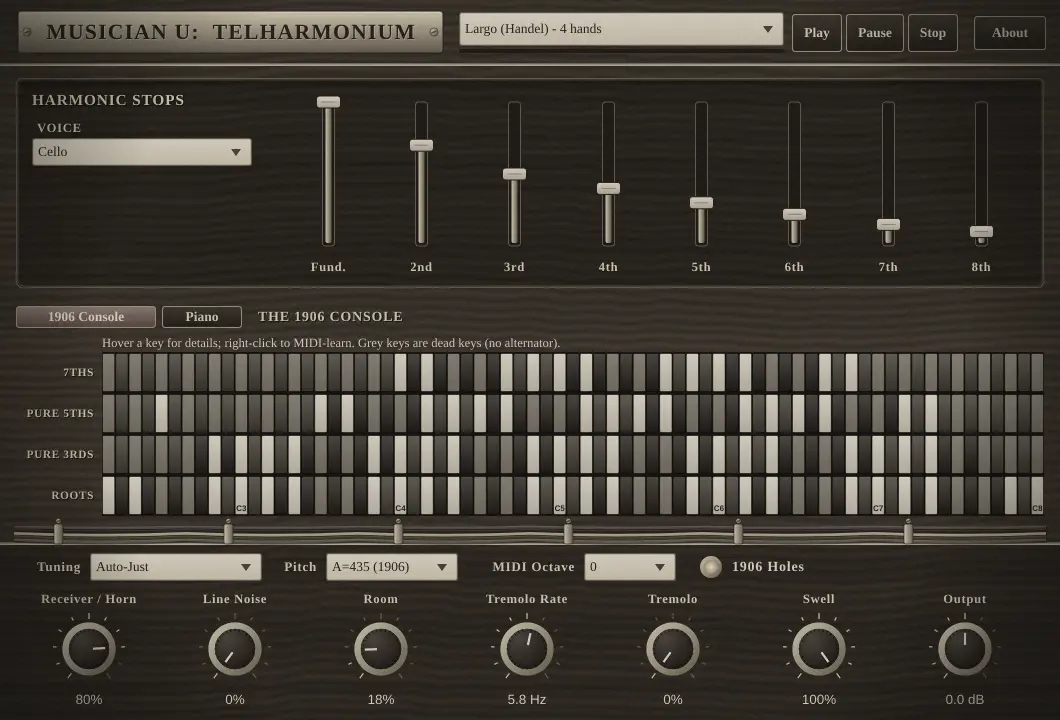This screenshot has width=1060, height=720.
Task: Click the C8 key in the Roots row
Action: [1037, 496]
